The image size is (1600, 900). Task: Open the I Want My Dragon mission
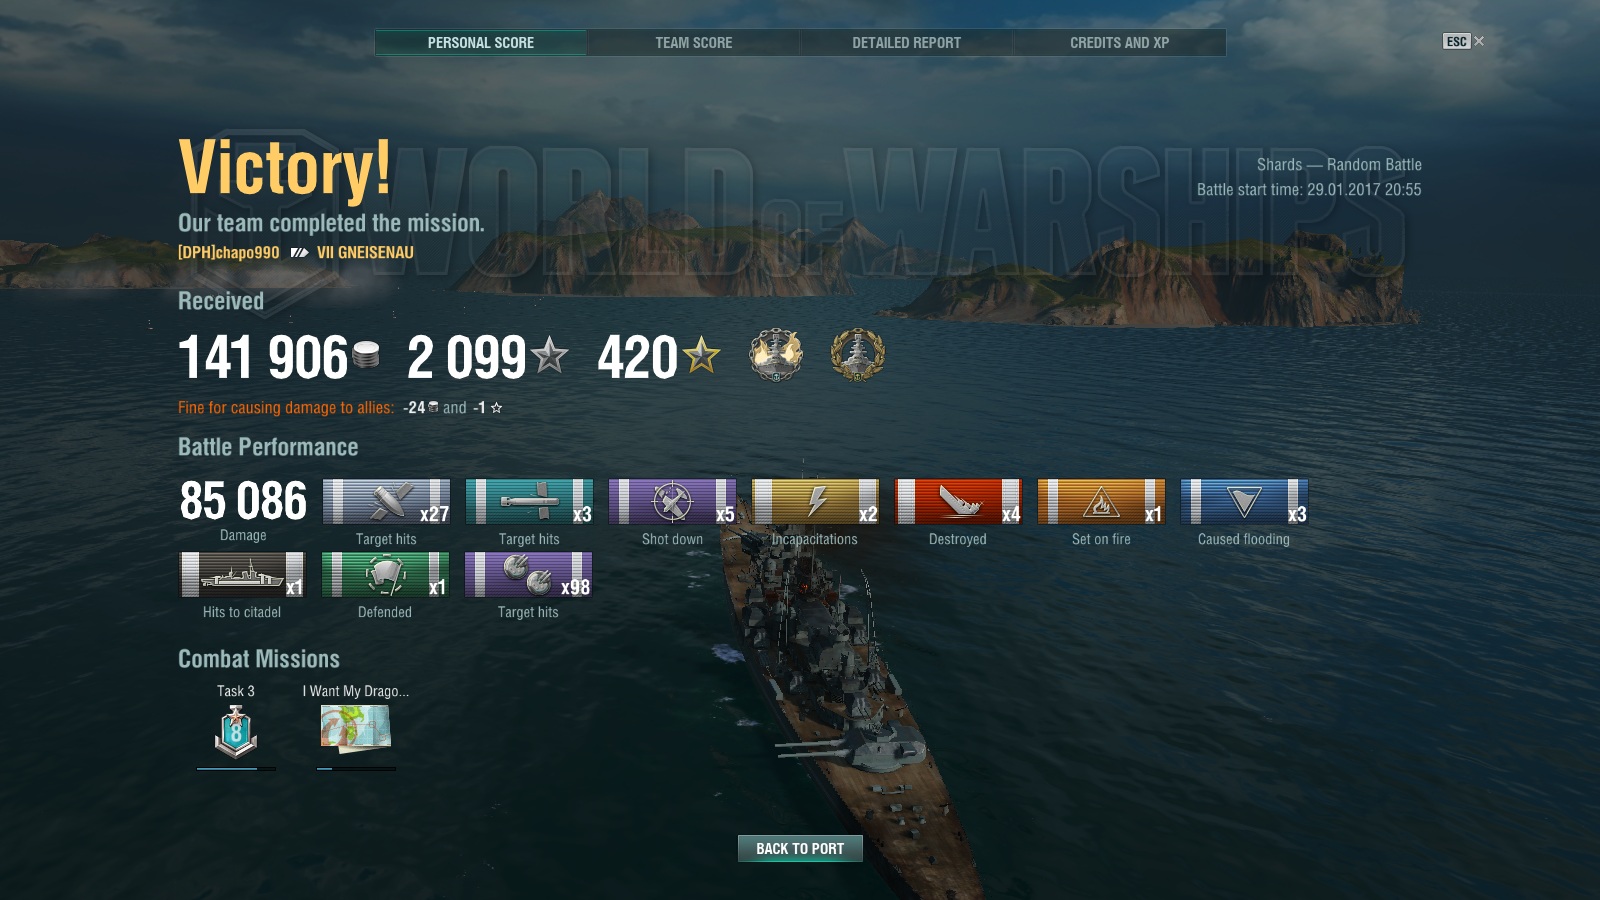(x=356, y=728)
